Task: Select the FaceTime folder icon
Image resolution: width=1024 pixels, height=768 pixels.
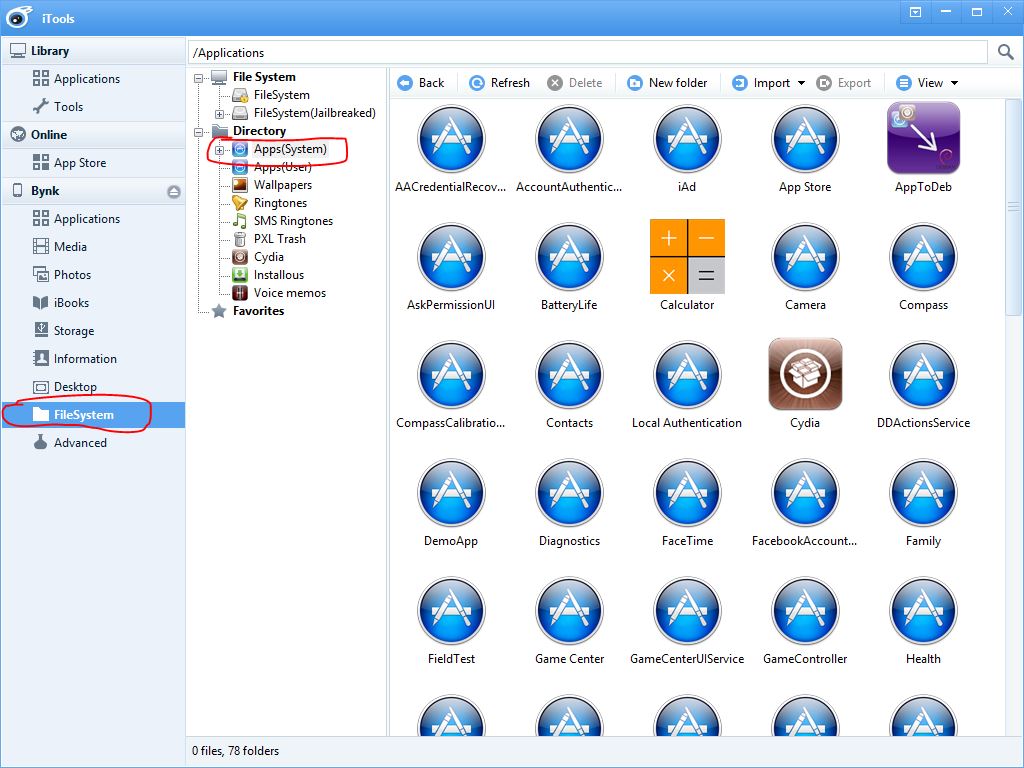Action: coord(687,493)
